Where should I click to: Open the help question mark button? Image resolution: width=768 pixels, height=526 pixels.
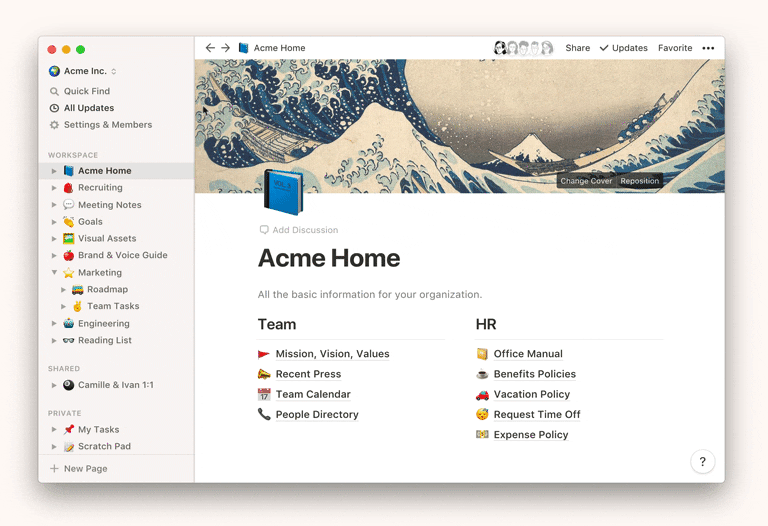(x=702, y=461)
